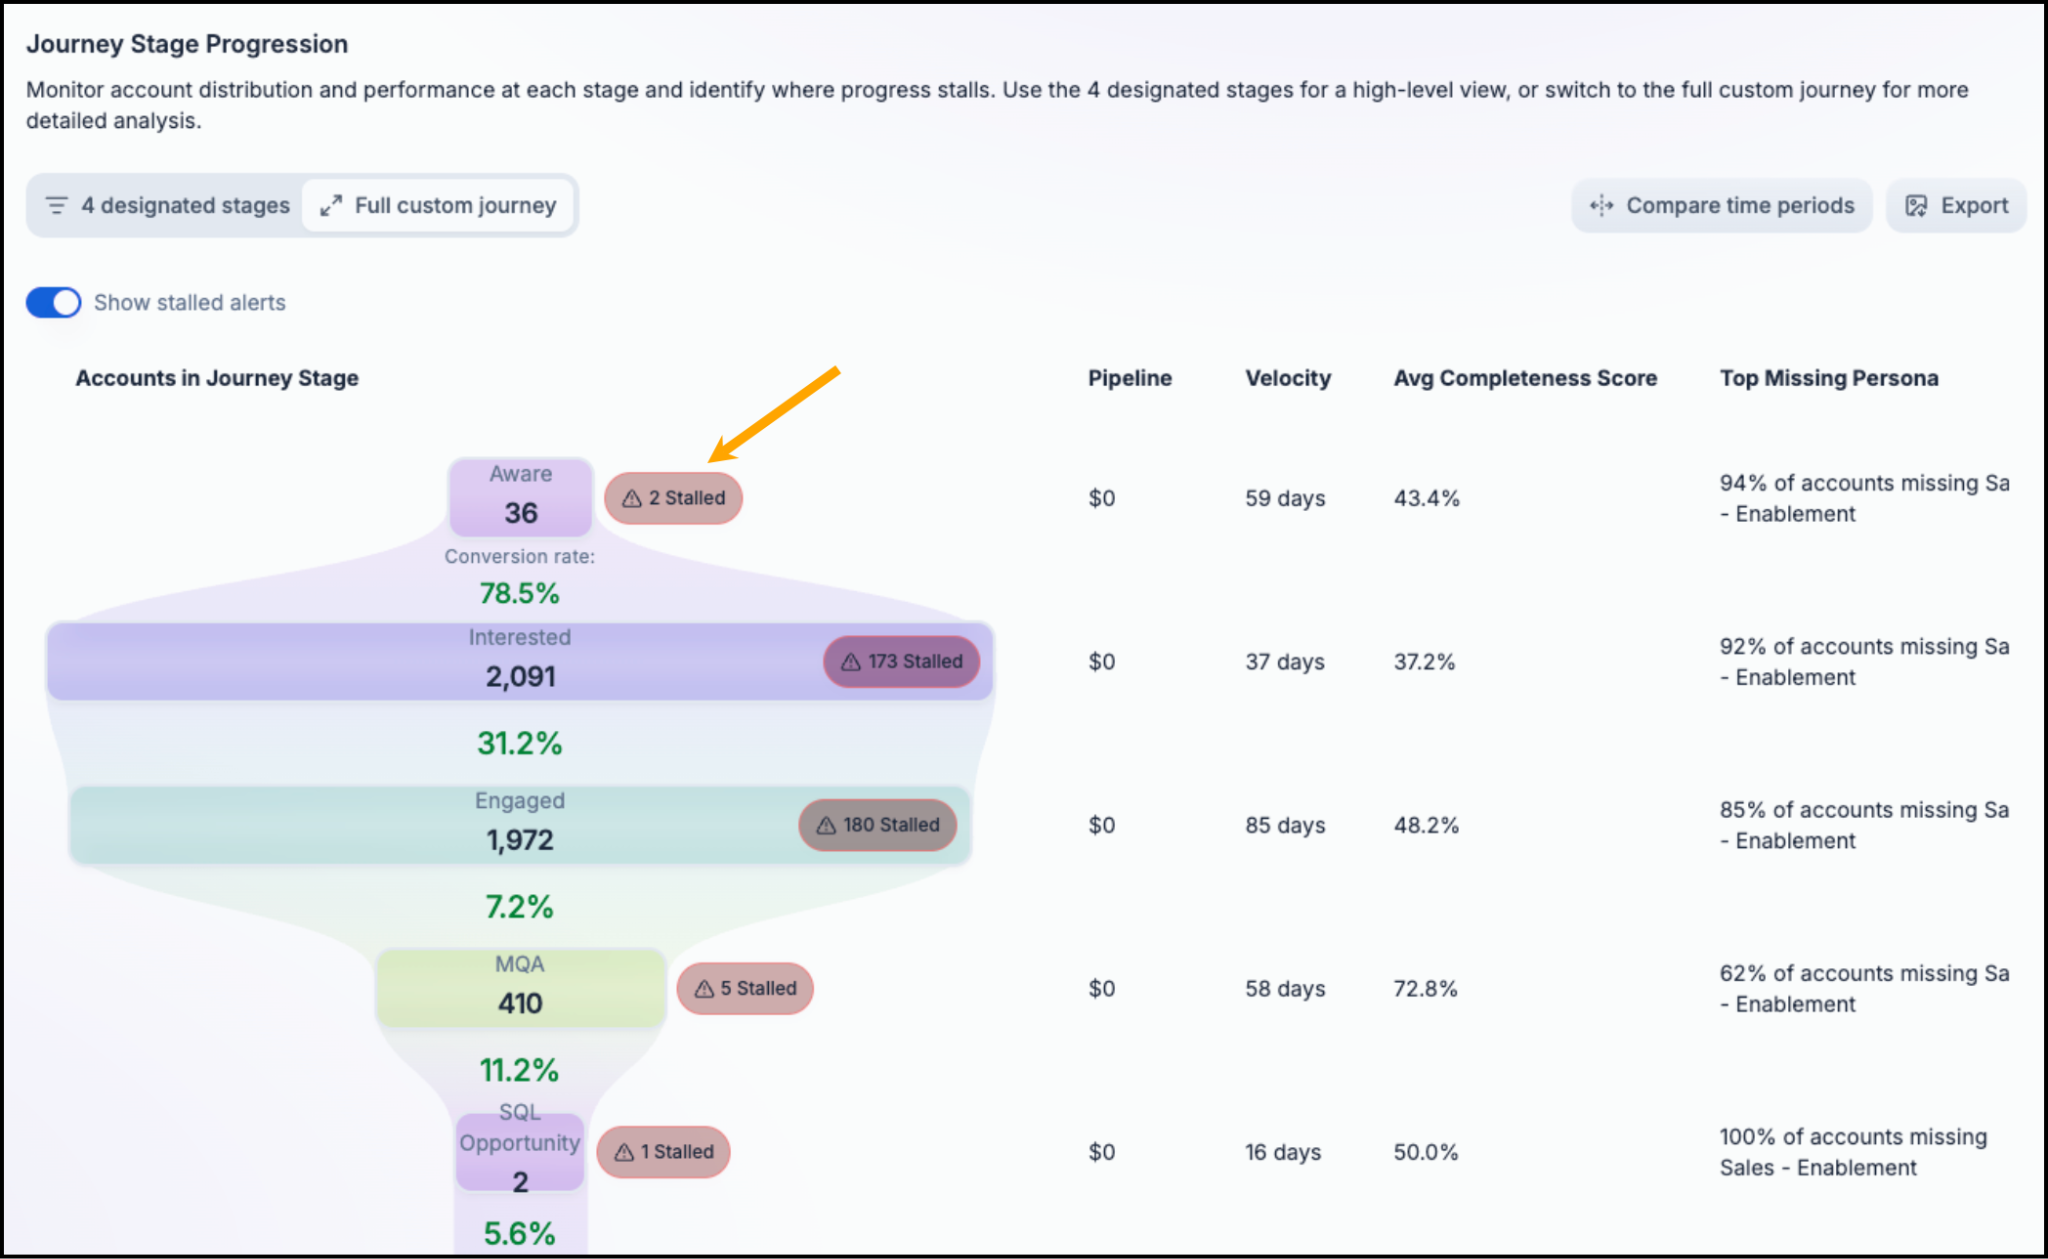Select the Engaged stage bar showing 1,972
Screen dimensions: 2048x1259
520,825
